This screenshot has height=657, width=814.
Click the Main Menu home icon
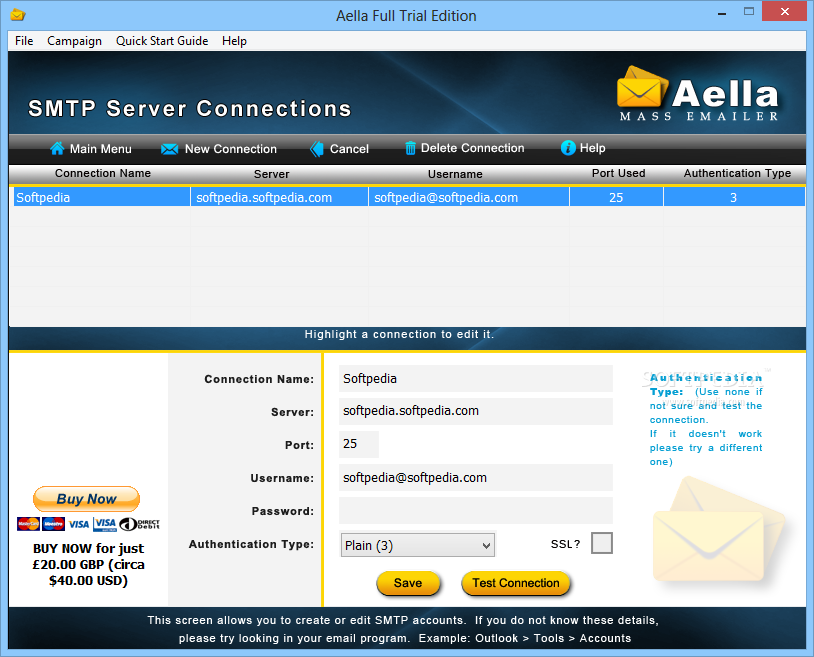coord(57,148)
